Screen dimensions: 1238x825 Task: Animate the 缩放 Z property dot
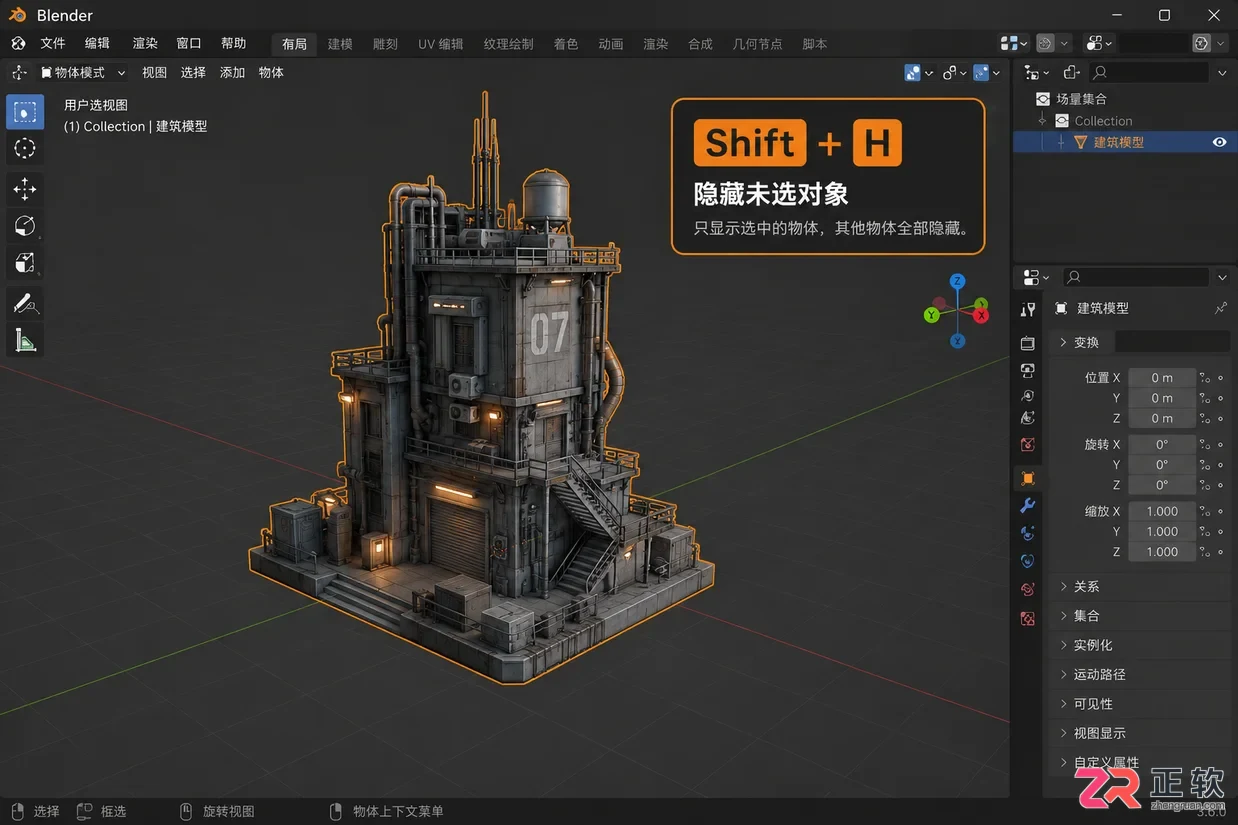point(1220,552)
